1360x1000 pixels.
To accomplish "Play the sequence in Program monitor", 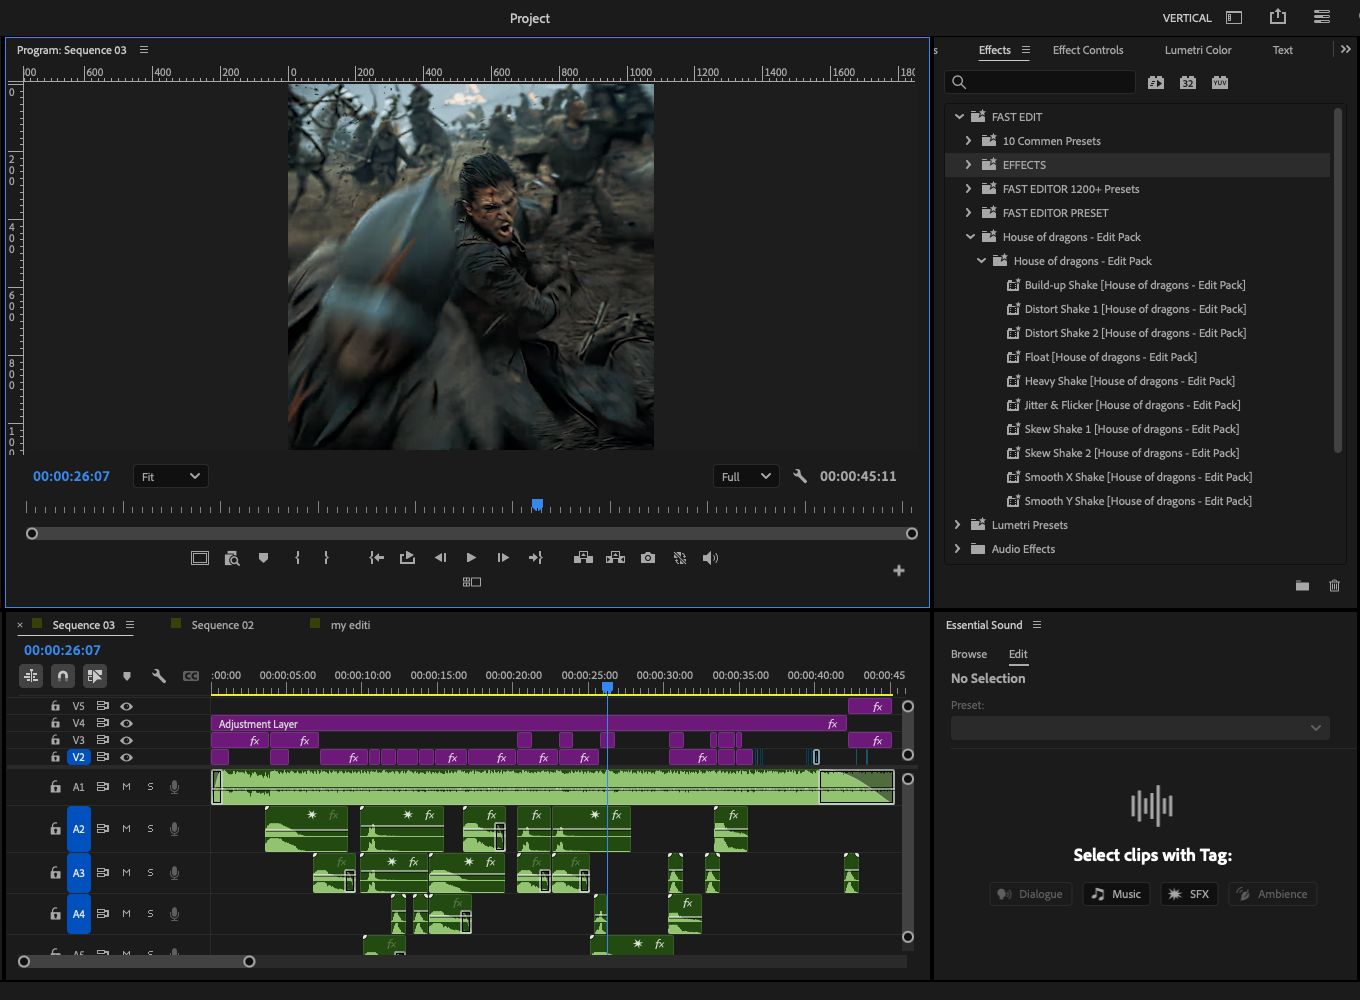I will coord(471,558).
